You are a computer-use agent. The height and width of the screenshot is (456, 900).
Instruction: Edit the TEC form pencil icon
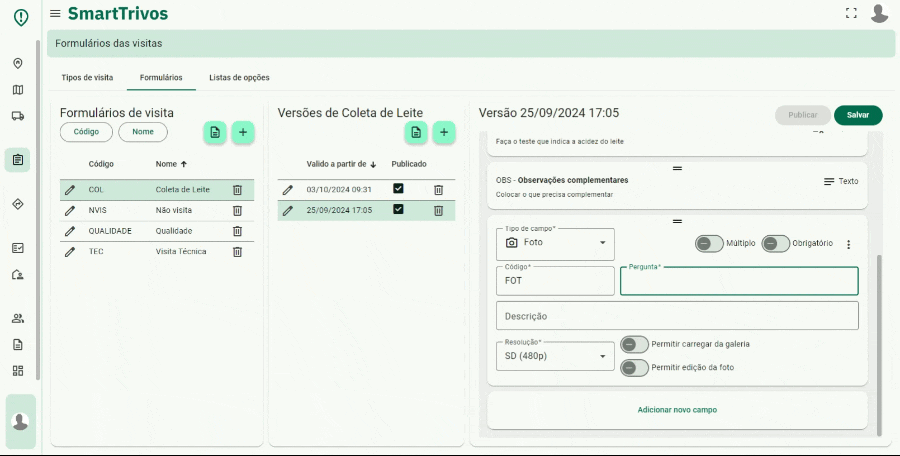[70, 252]
